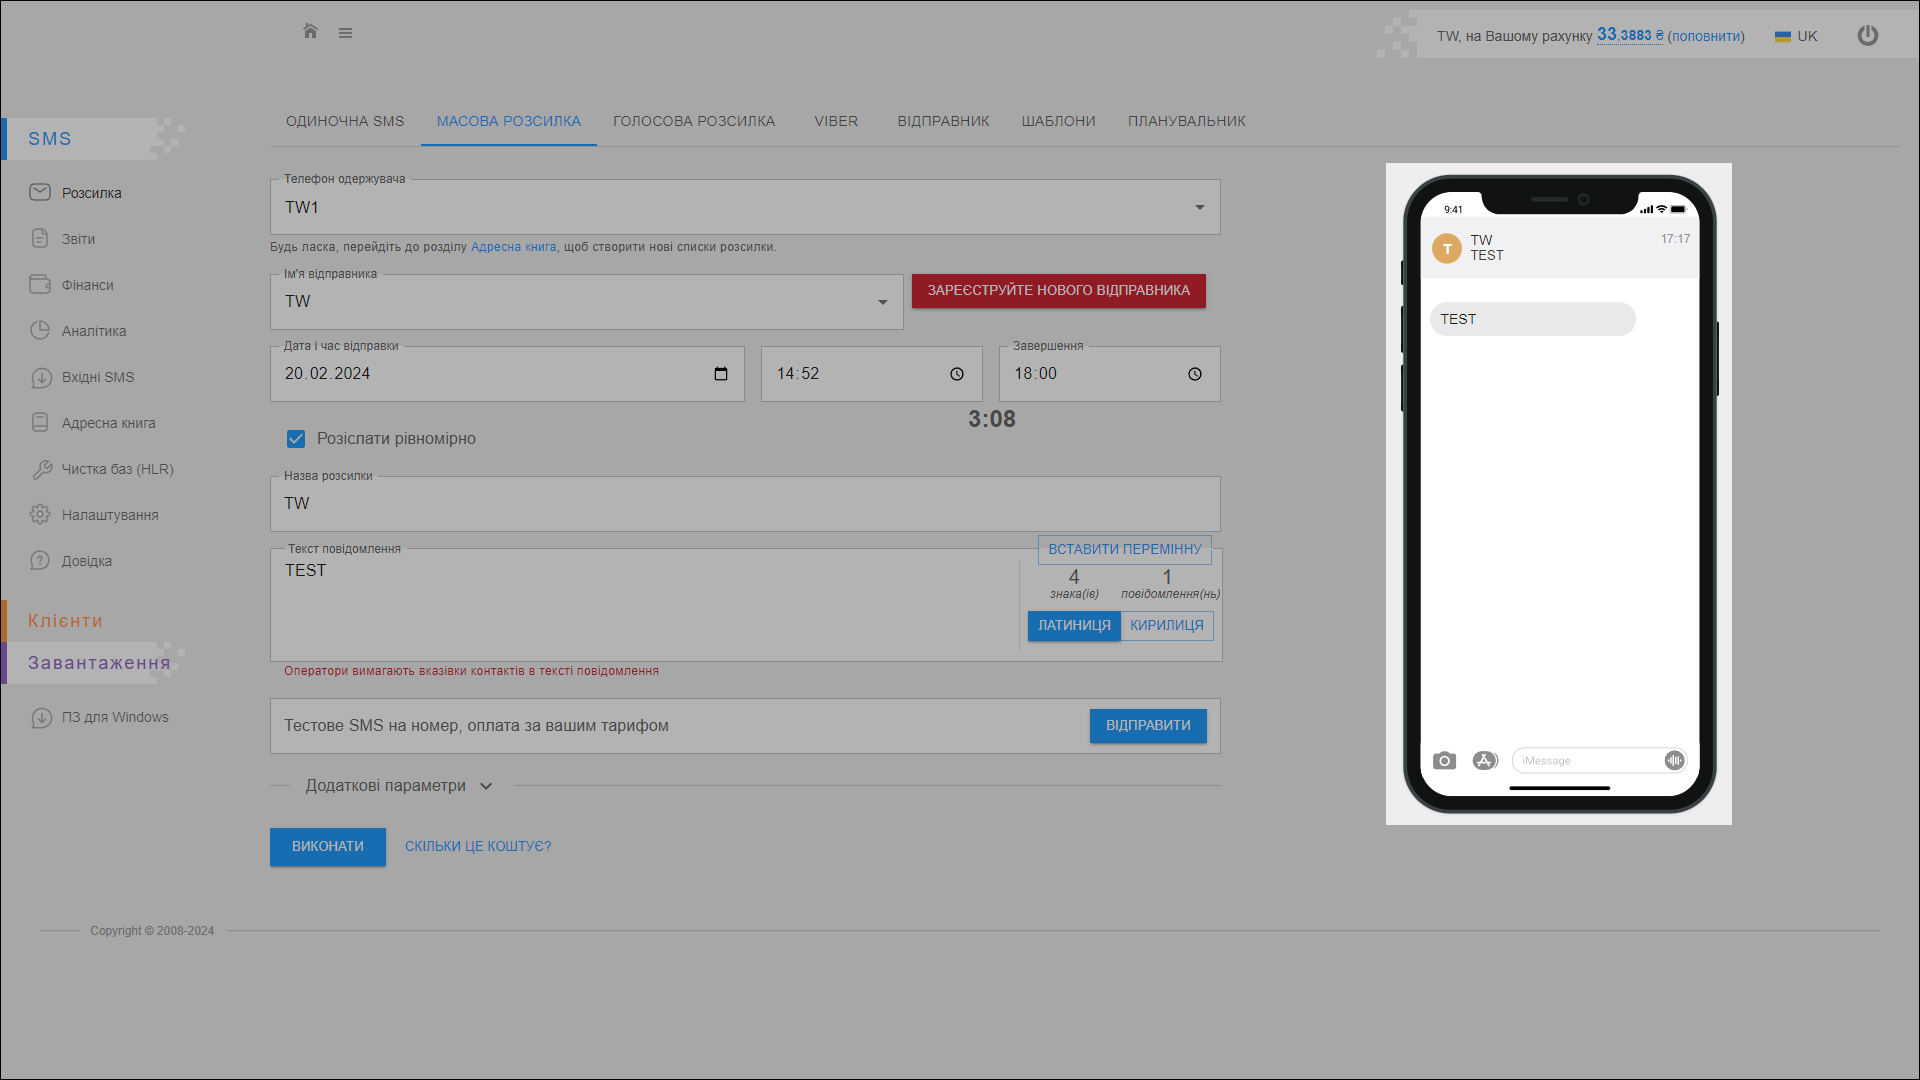Viewport: 1920px width, 1080px height.
Task: Click clock icon in 14:52 time field
Action: point(957,374)
